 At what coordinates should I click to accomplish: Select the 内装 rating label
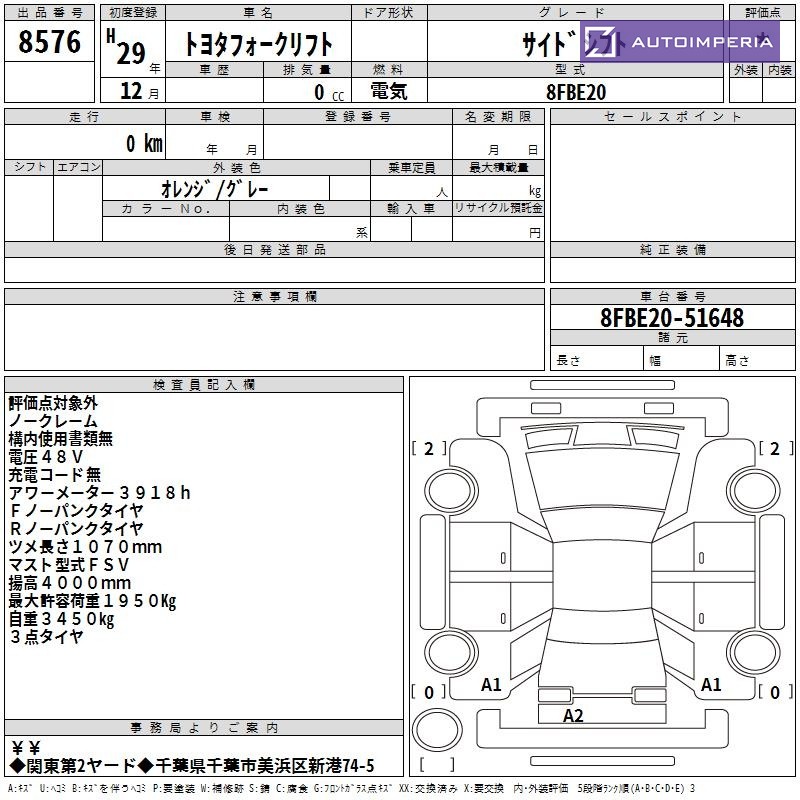tap(780, 70)
